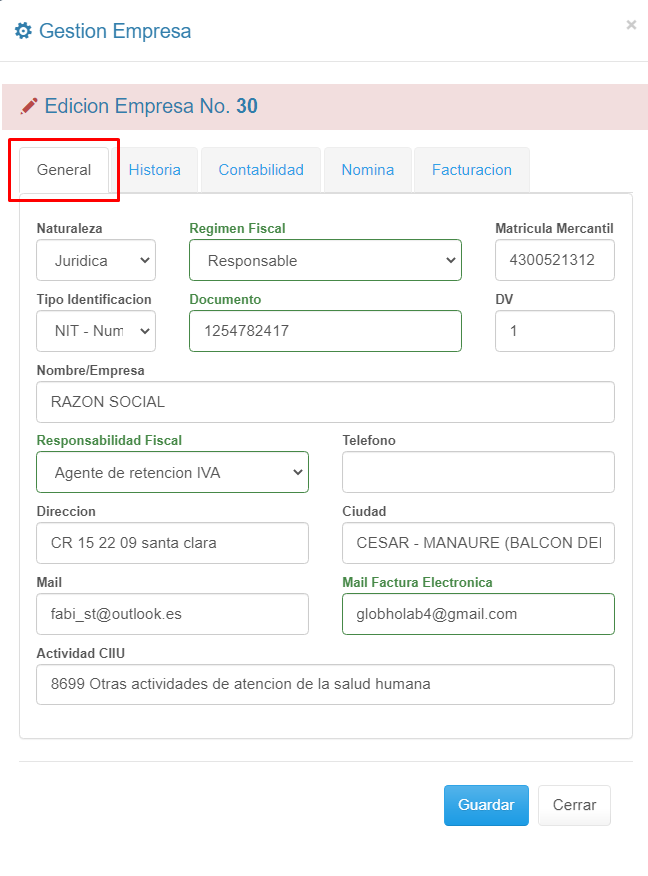Click the pencil icon beside Edicion Empresa

[x=29, y=106]
